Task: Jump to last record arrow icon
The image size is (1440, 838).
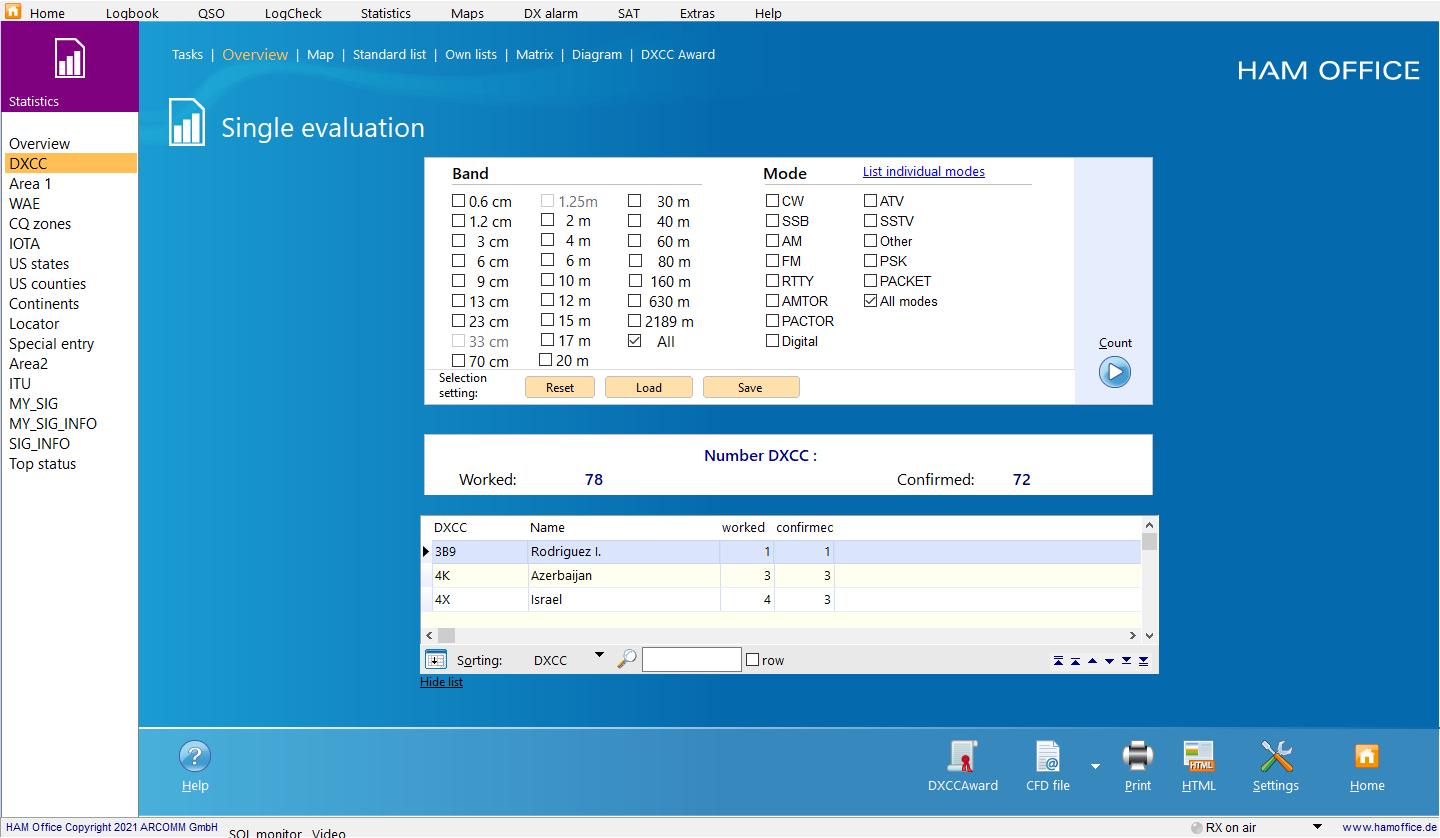Action: tap(1143, 661)
